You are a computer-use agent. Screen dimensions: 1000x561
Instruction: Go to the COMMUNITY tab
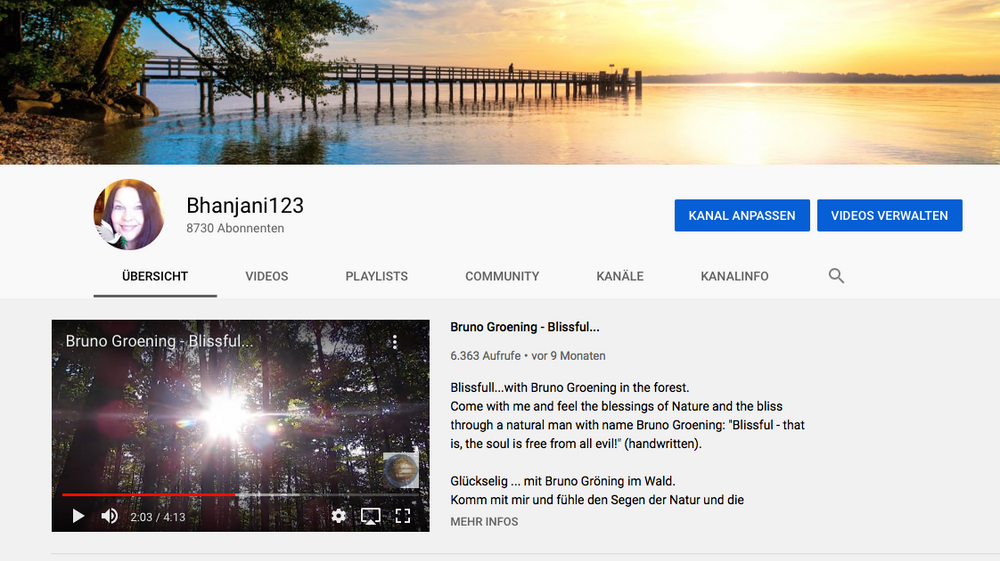pos(502,276)
